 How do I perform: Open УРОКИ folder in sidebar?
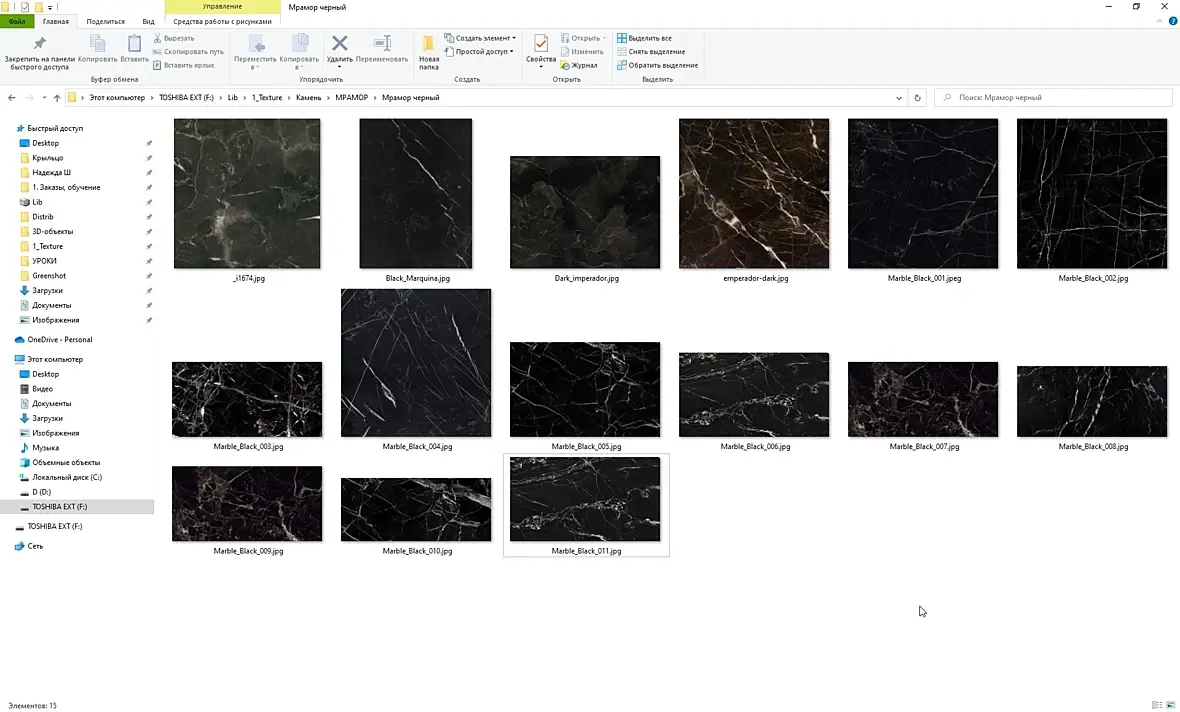click(44, 261)
